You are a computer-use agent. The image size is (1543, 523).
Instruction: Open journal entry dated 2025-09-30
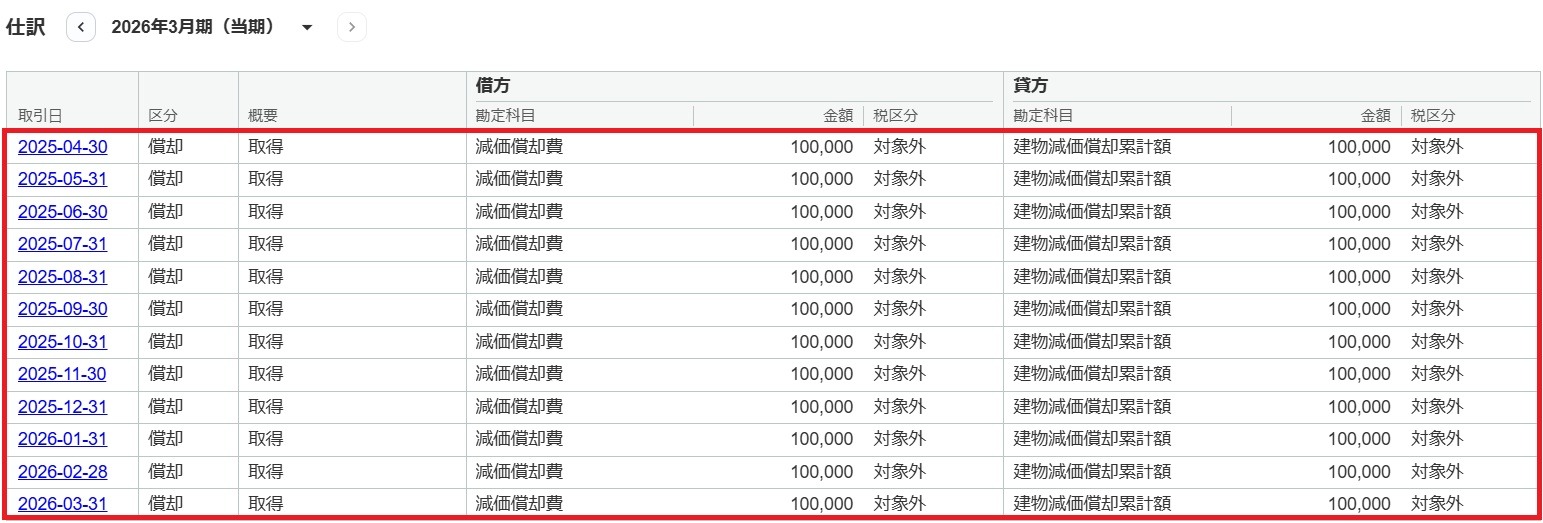[x=62, y=309]
